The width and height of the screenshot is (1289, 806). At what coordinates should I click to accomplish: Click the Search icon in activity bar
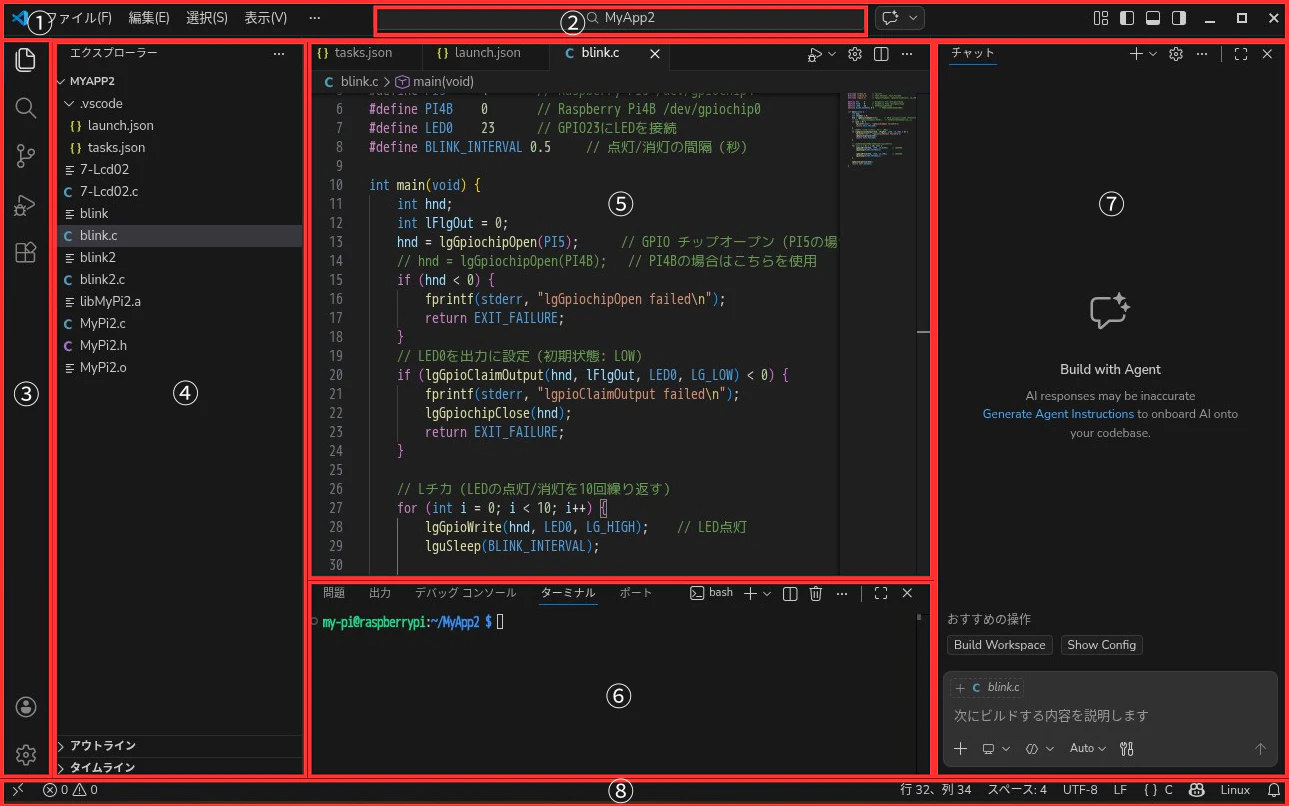click(25, 108)
